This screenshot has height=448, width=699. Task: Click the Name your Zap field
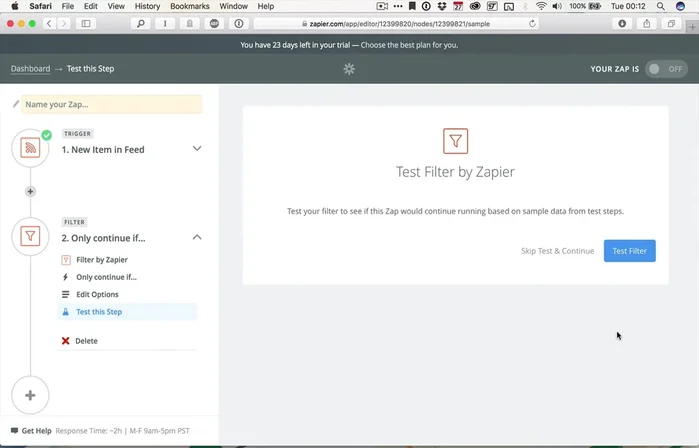tap(111, 104)
